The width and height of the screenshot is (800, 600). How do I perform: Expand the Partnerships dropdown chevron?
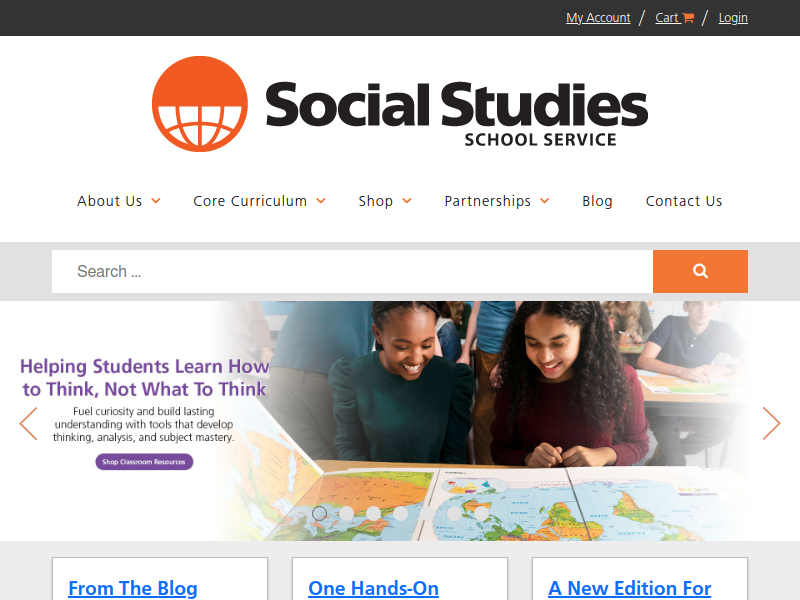click(x=545, y=201)
